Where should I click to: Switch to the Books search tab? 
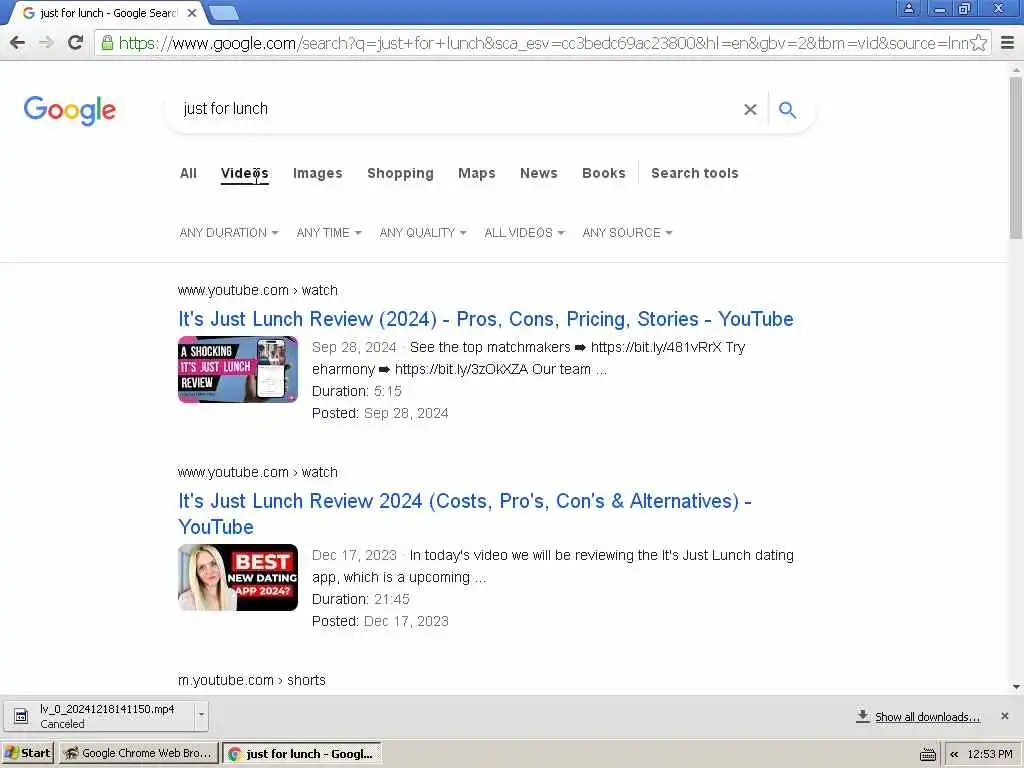[x=603, y=173]
